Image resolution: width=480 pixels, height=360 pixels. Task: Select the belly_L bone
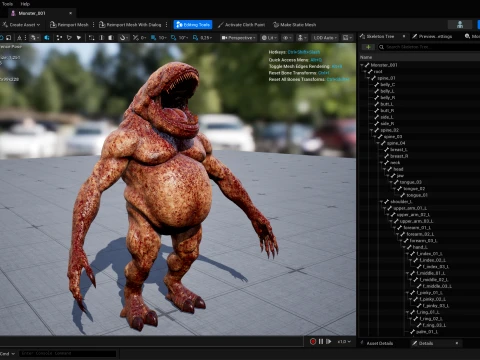pyautogui.click(x=387, y=91)
